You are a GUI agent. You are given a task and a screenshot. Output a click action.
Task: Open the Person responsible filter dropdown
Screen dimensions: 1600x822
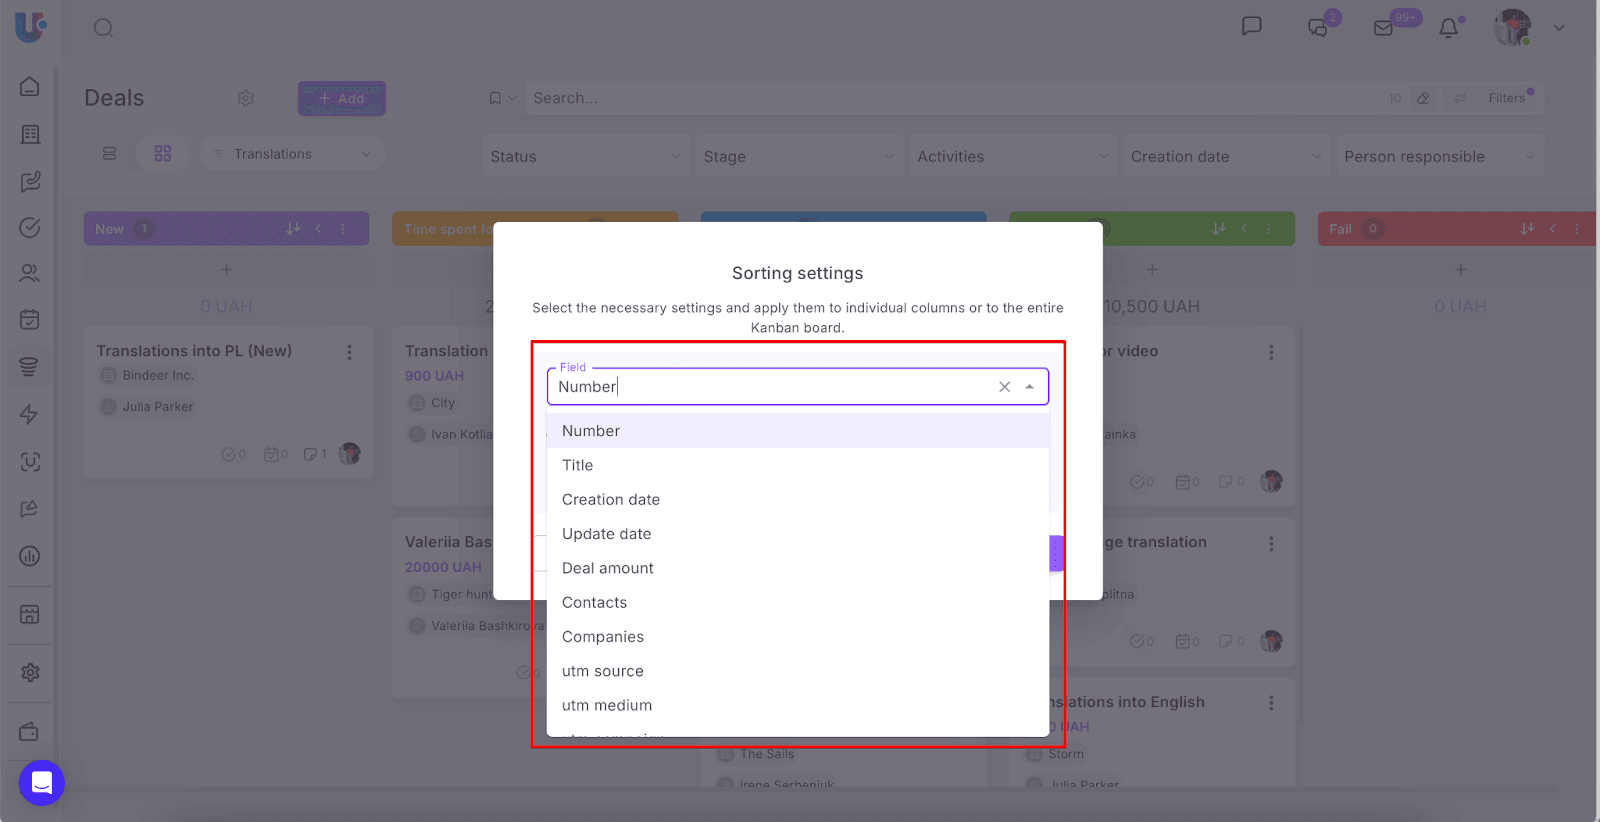click(x=1439, y=157)
